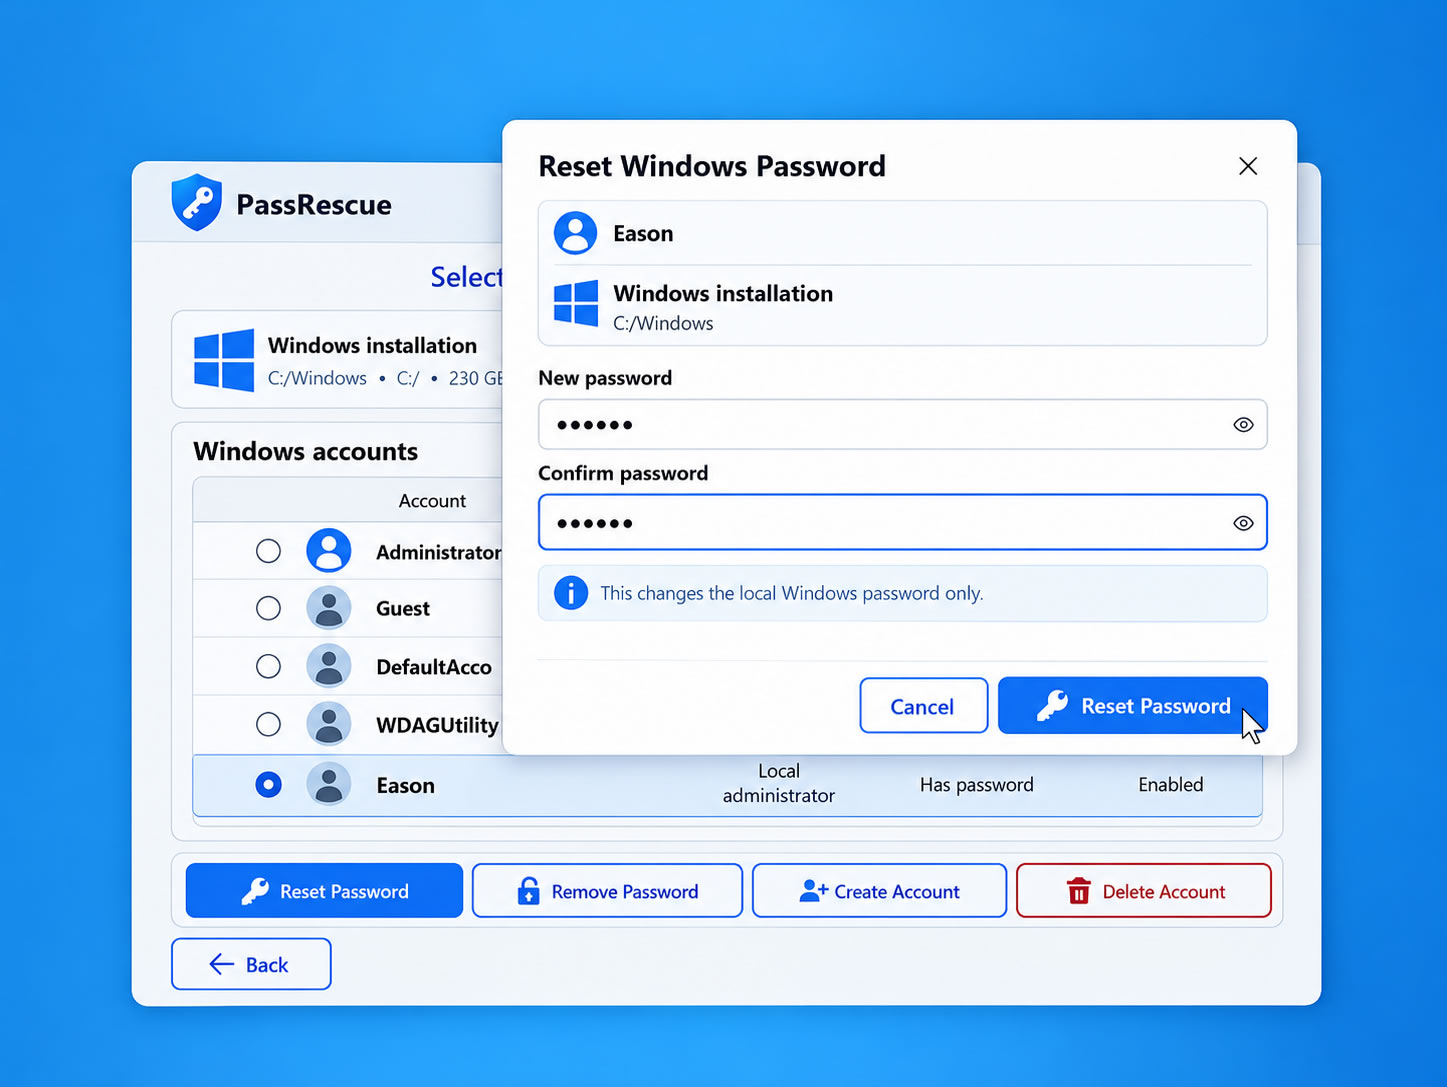Screen dimensions: 1447x1087
Task: Show the Confirm password characters
Action: (x=1243, y=523)
